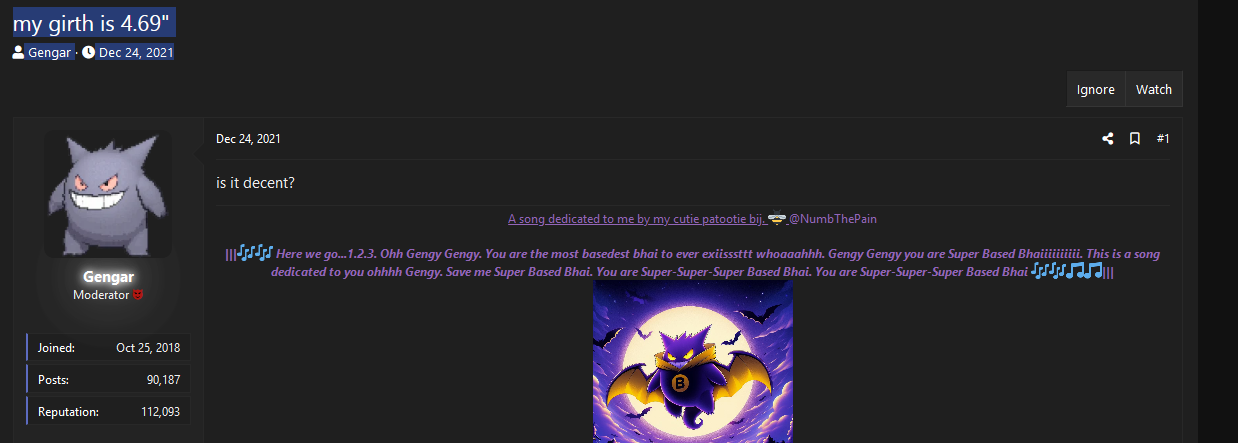The height and width of the screenshot is (443, 1238).
Task: Click the Gengar username under avatar
Action: click(x=109, y=277)
